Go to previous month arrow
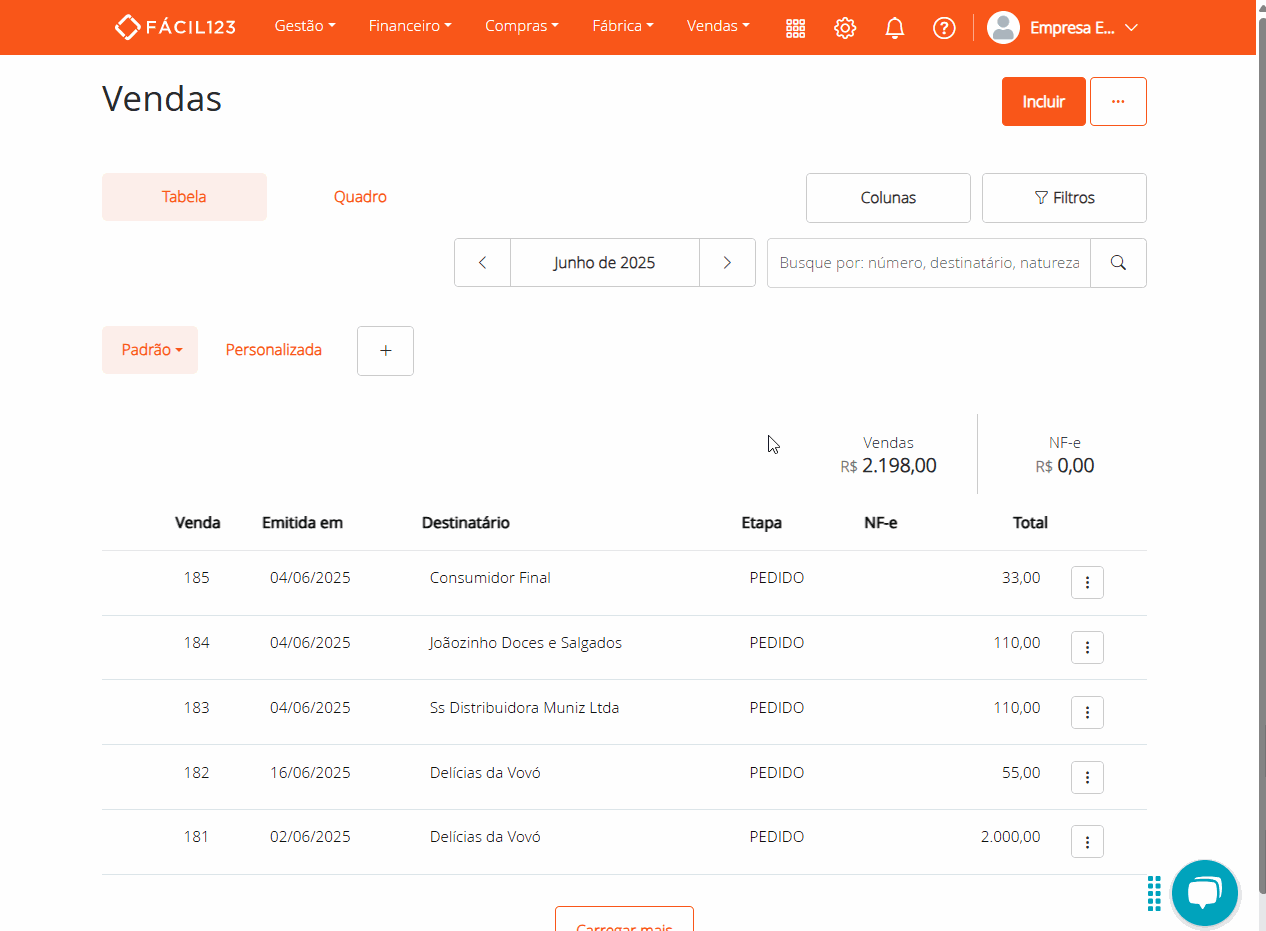This screenshot has height=931, width=1266. (x=482, y=263)
